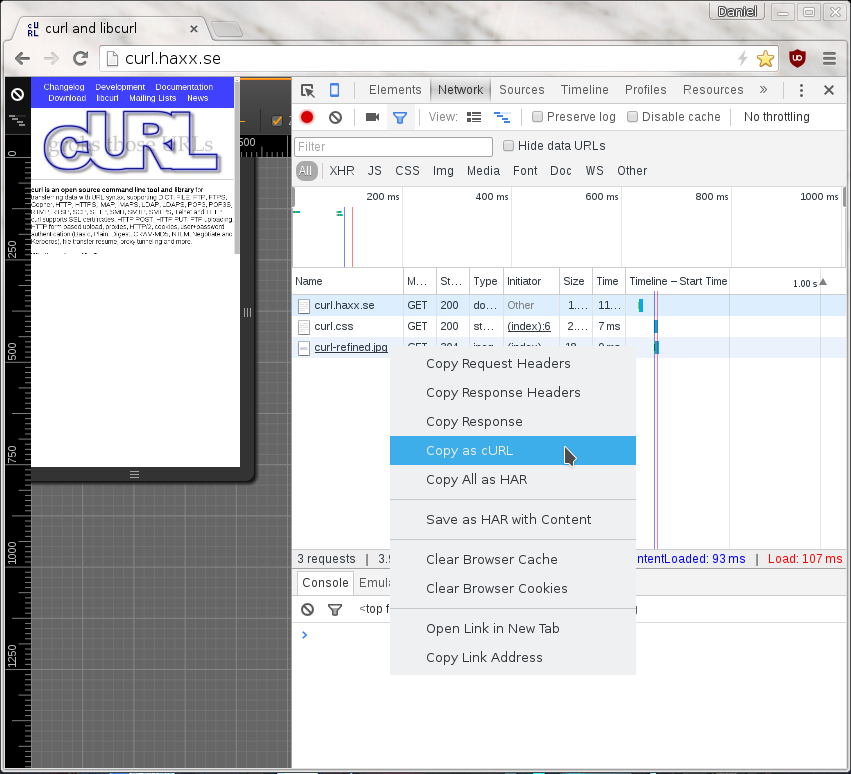Start screencast capture with the camera icon

[371, 117]
